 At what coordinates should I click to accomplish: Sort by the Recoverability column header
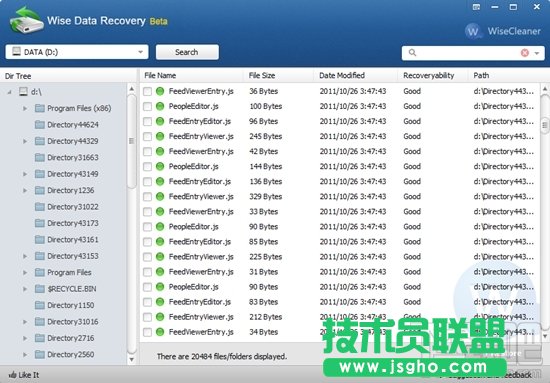433,75
